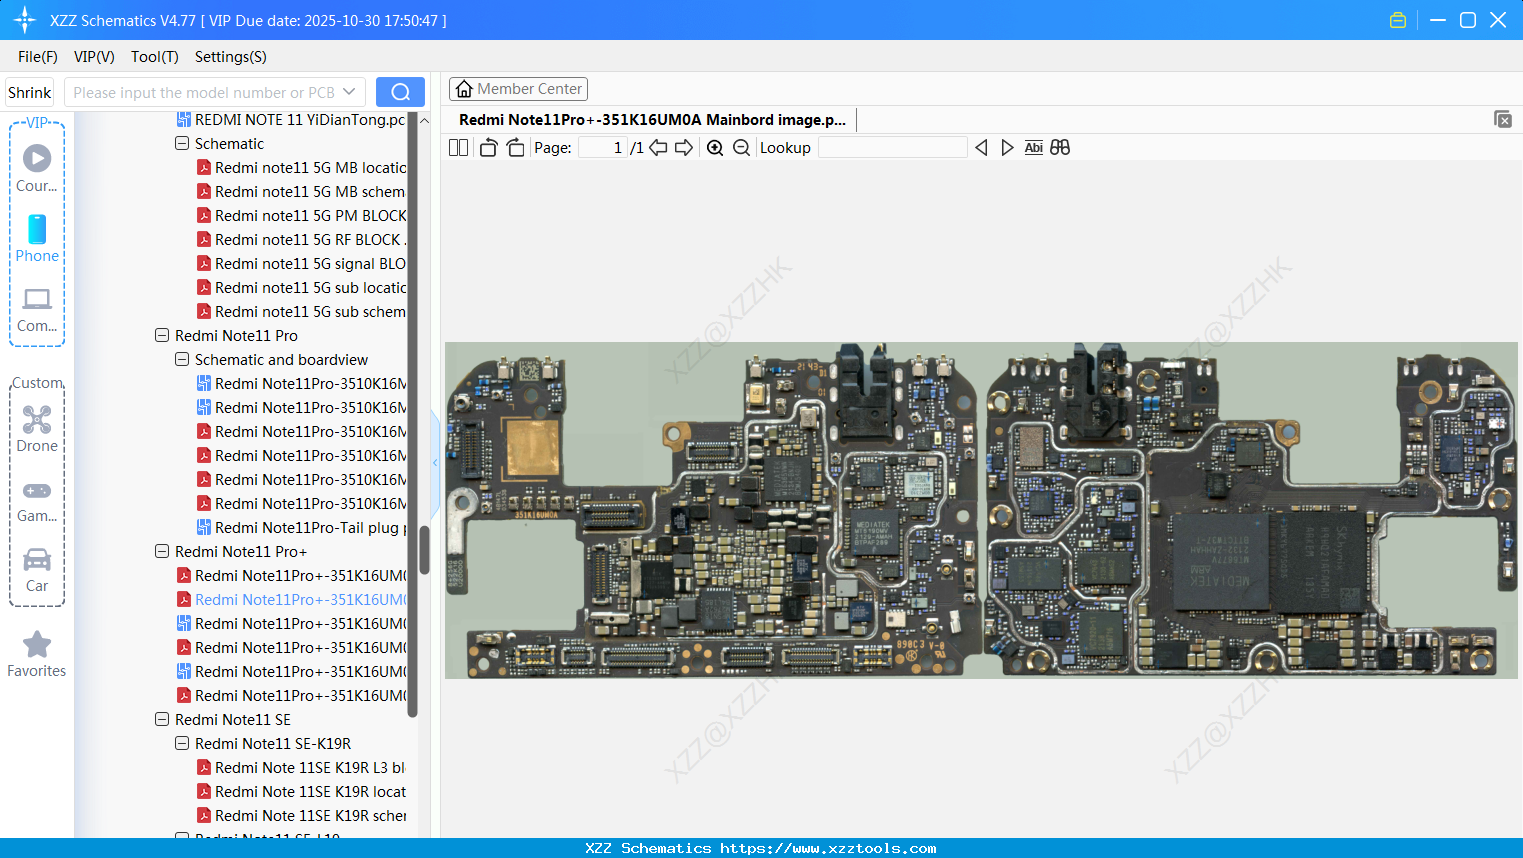Select the Drone category in sidebar

[36, 429]
